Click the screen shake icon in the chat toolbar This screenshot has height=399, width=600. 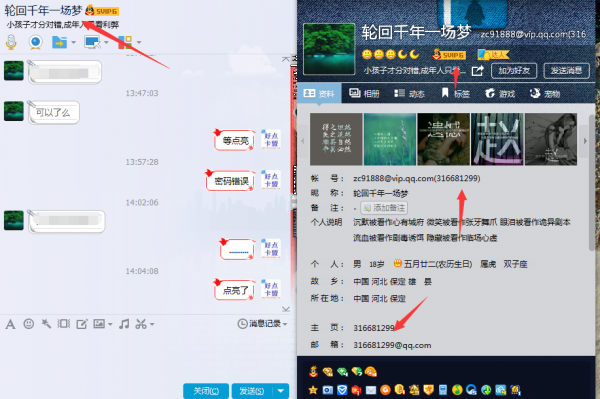tap(64, 324)
